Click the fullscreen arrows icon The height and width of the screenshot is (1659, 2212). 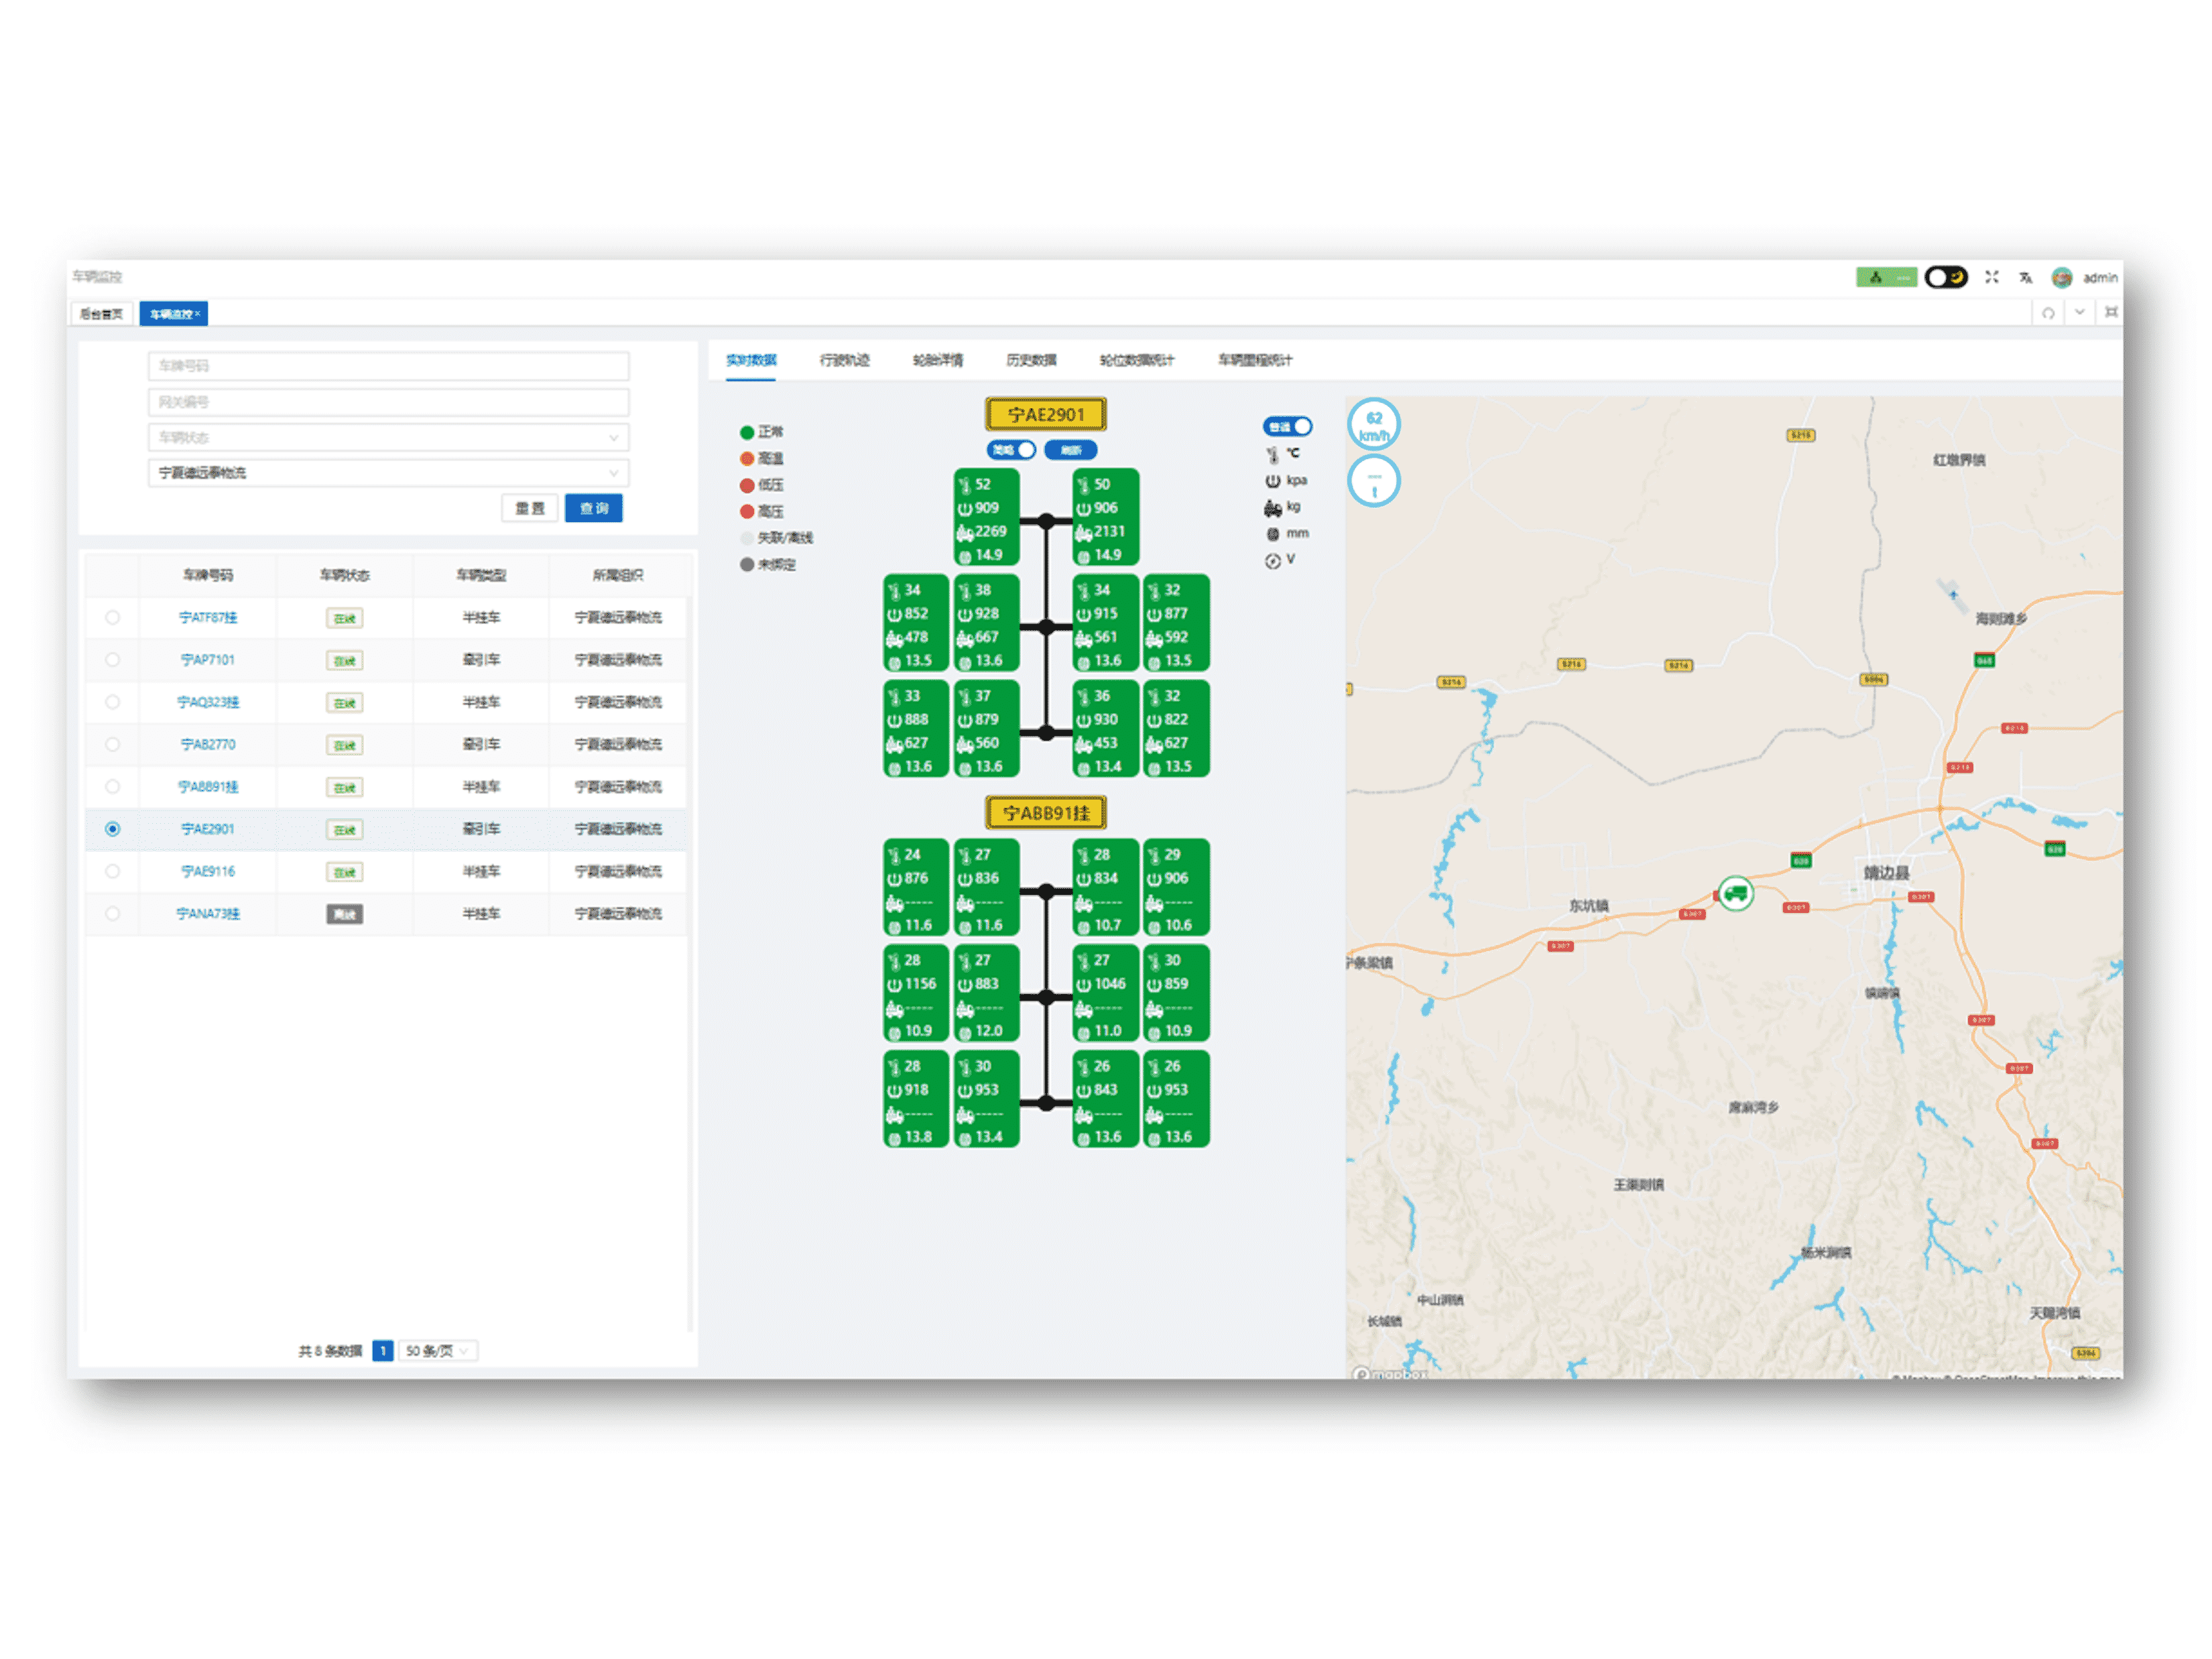pyautogui.click(x=1991, y=277)
